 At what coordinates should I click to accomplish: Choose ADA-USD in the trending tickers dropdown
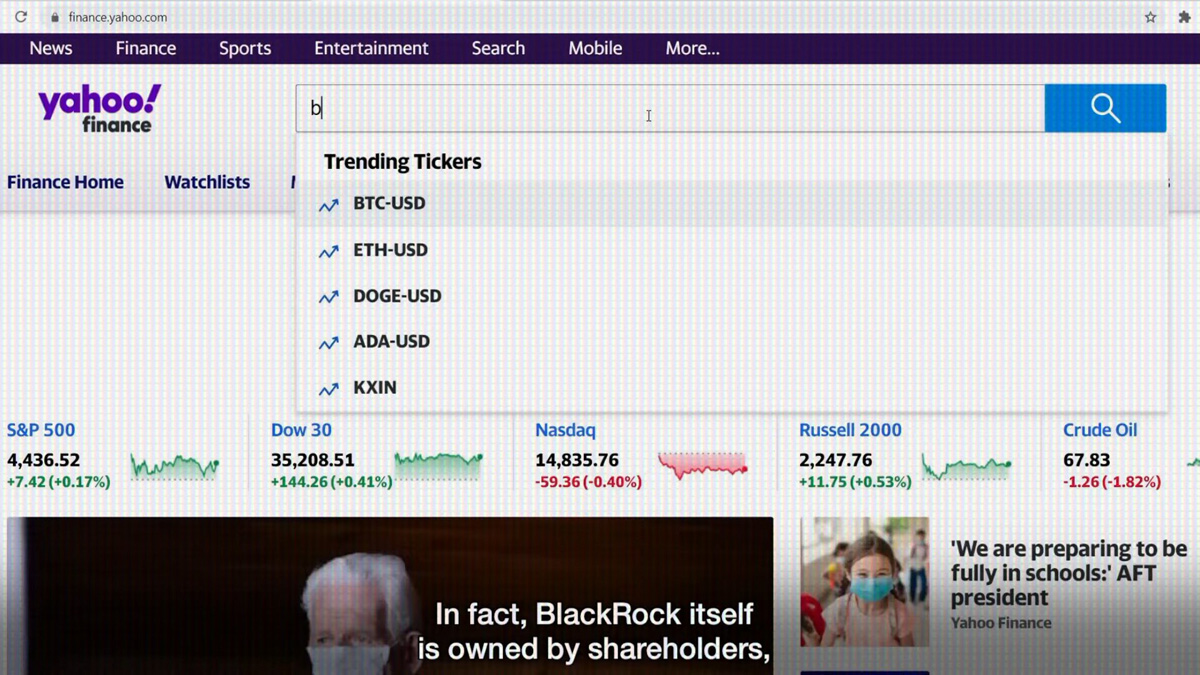click(391, 341)
